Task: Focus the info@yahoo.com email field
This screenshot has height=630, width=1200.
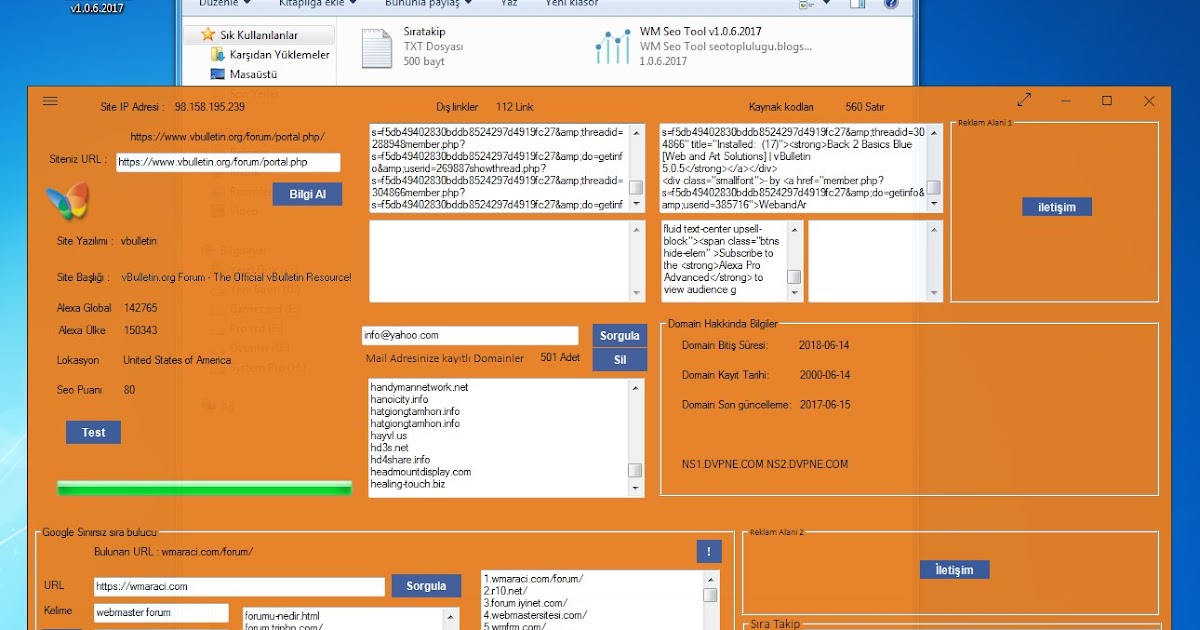Action: point(470,336)
